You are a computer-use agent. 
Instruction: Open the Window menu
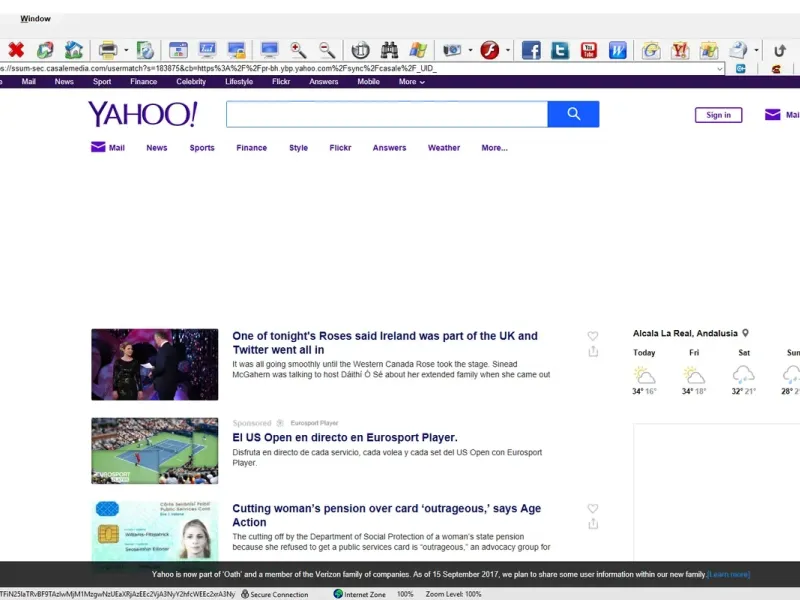35,18
